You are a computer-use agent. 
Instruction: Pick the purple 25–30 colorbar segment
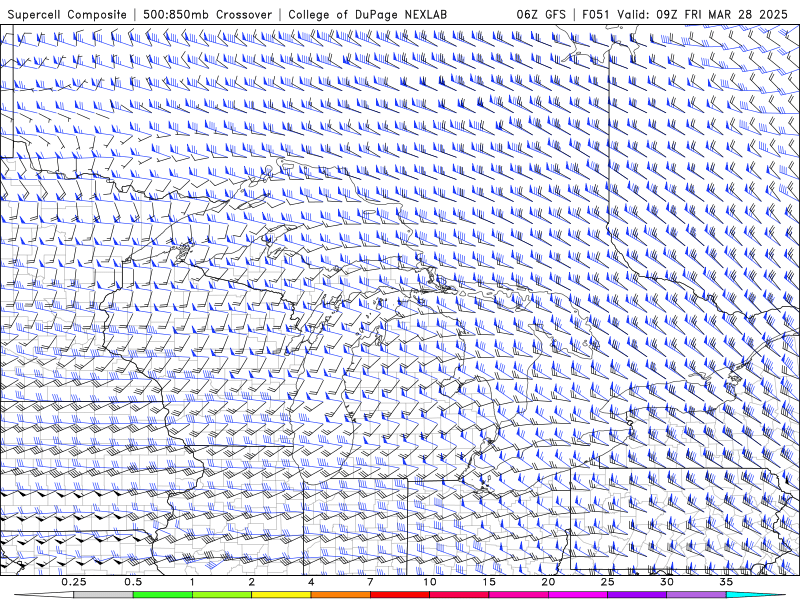pyautogui.click(x=637, y=595)
